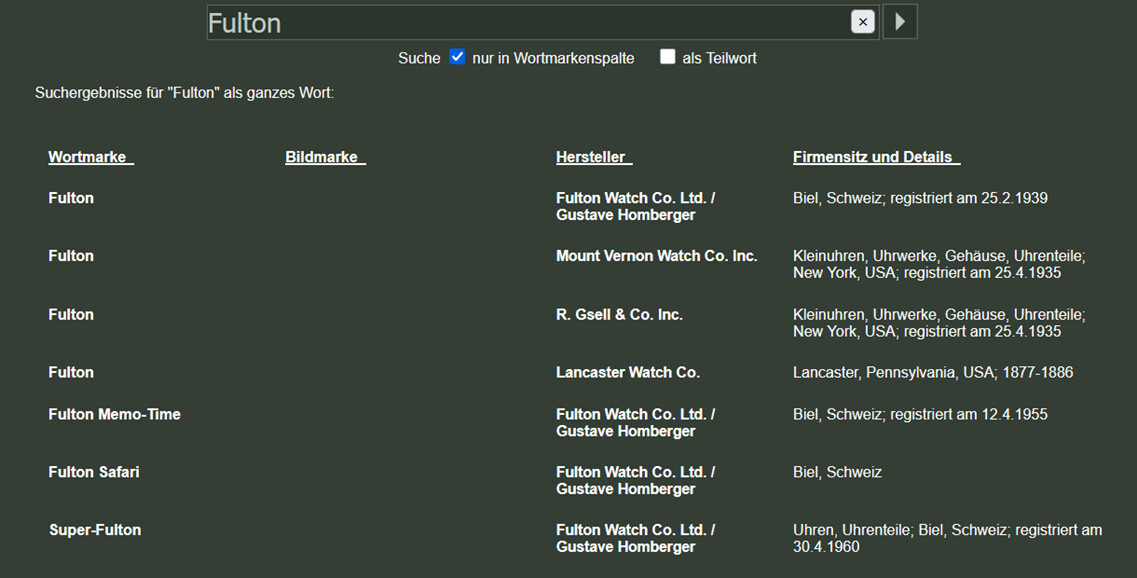This screenshot has height=578, width=1137.
Task: Click the 'nur in Wortmarkenspalte' label text
Action: (x=553, y=58)
